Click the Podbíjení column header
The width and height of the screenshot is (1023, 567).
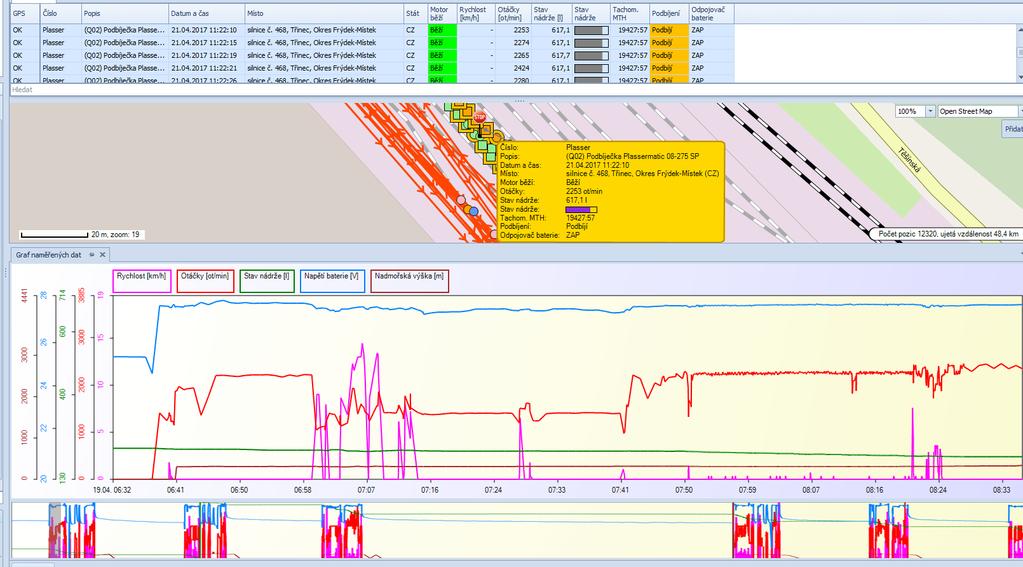click(669, 13)
